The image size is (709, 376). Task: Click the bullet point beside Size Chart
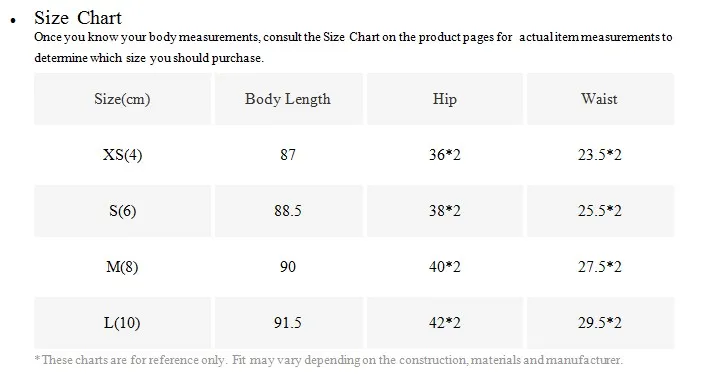coord(13,20)
